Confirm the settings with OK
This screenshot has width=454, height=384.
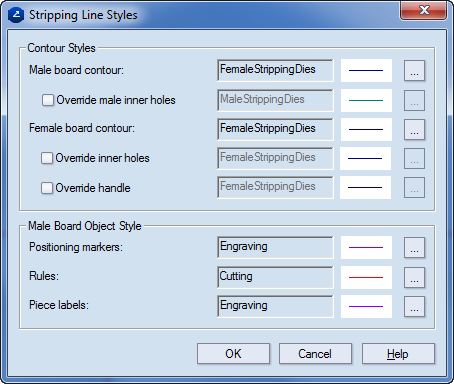233,354
